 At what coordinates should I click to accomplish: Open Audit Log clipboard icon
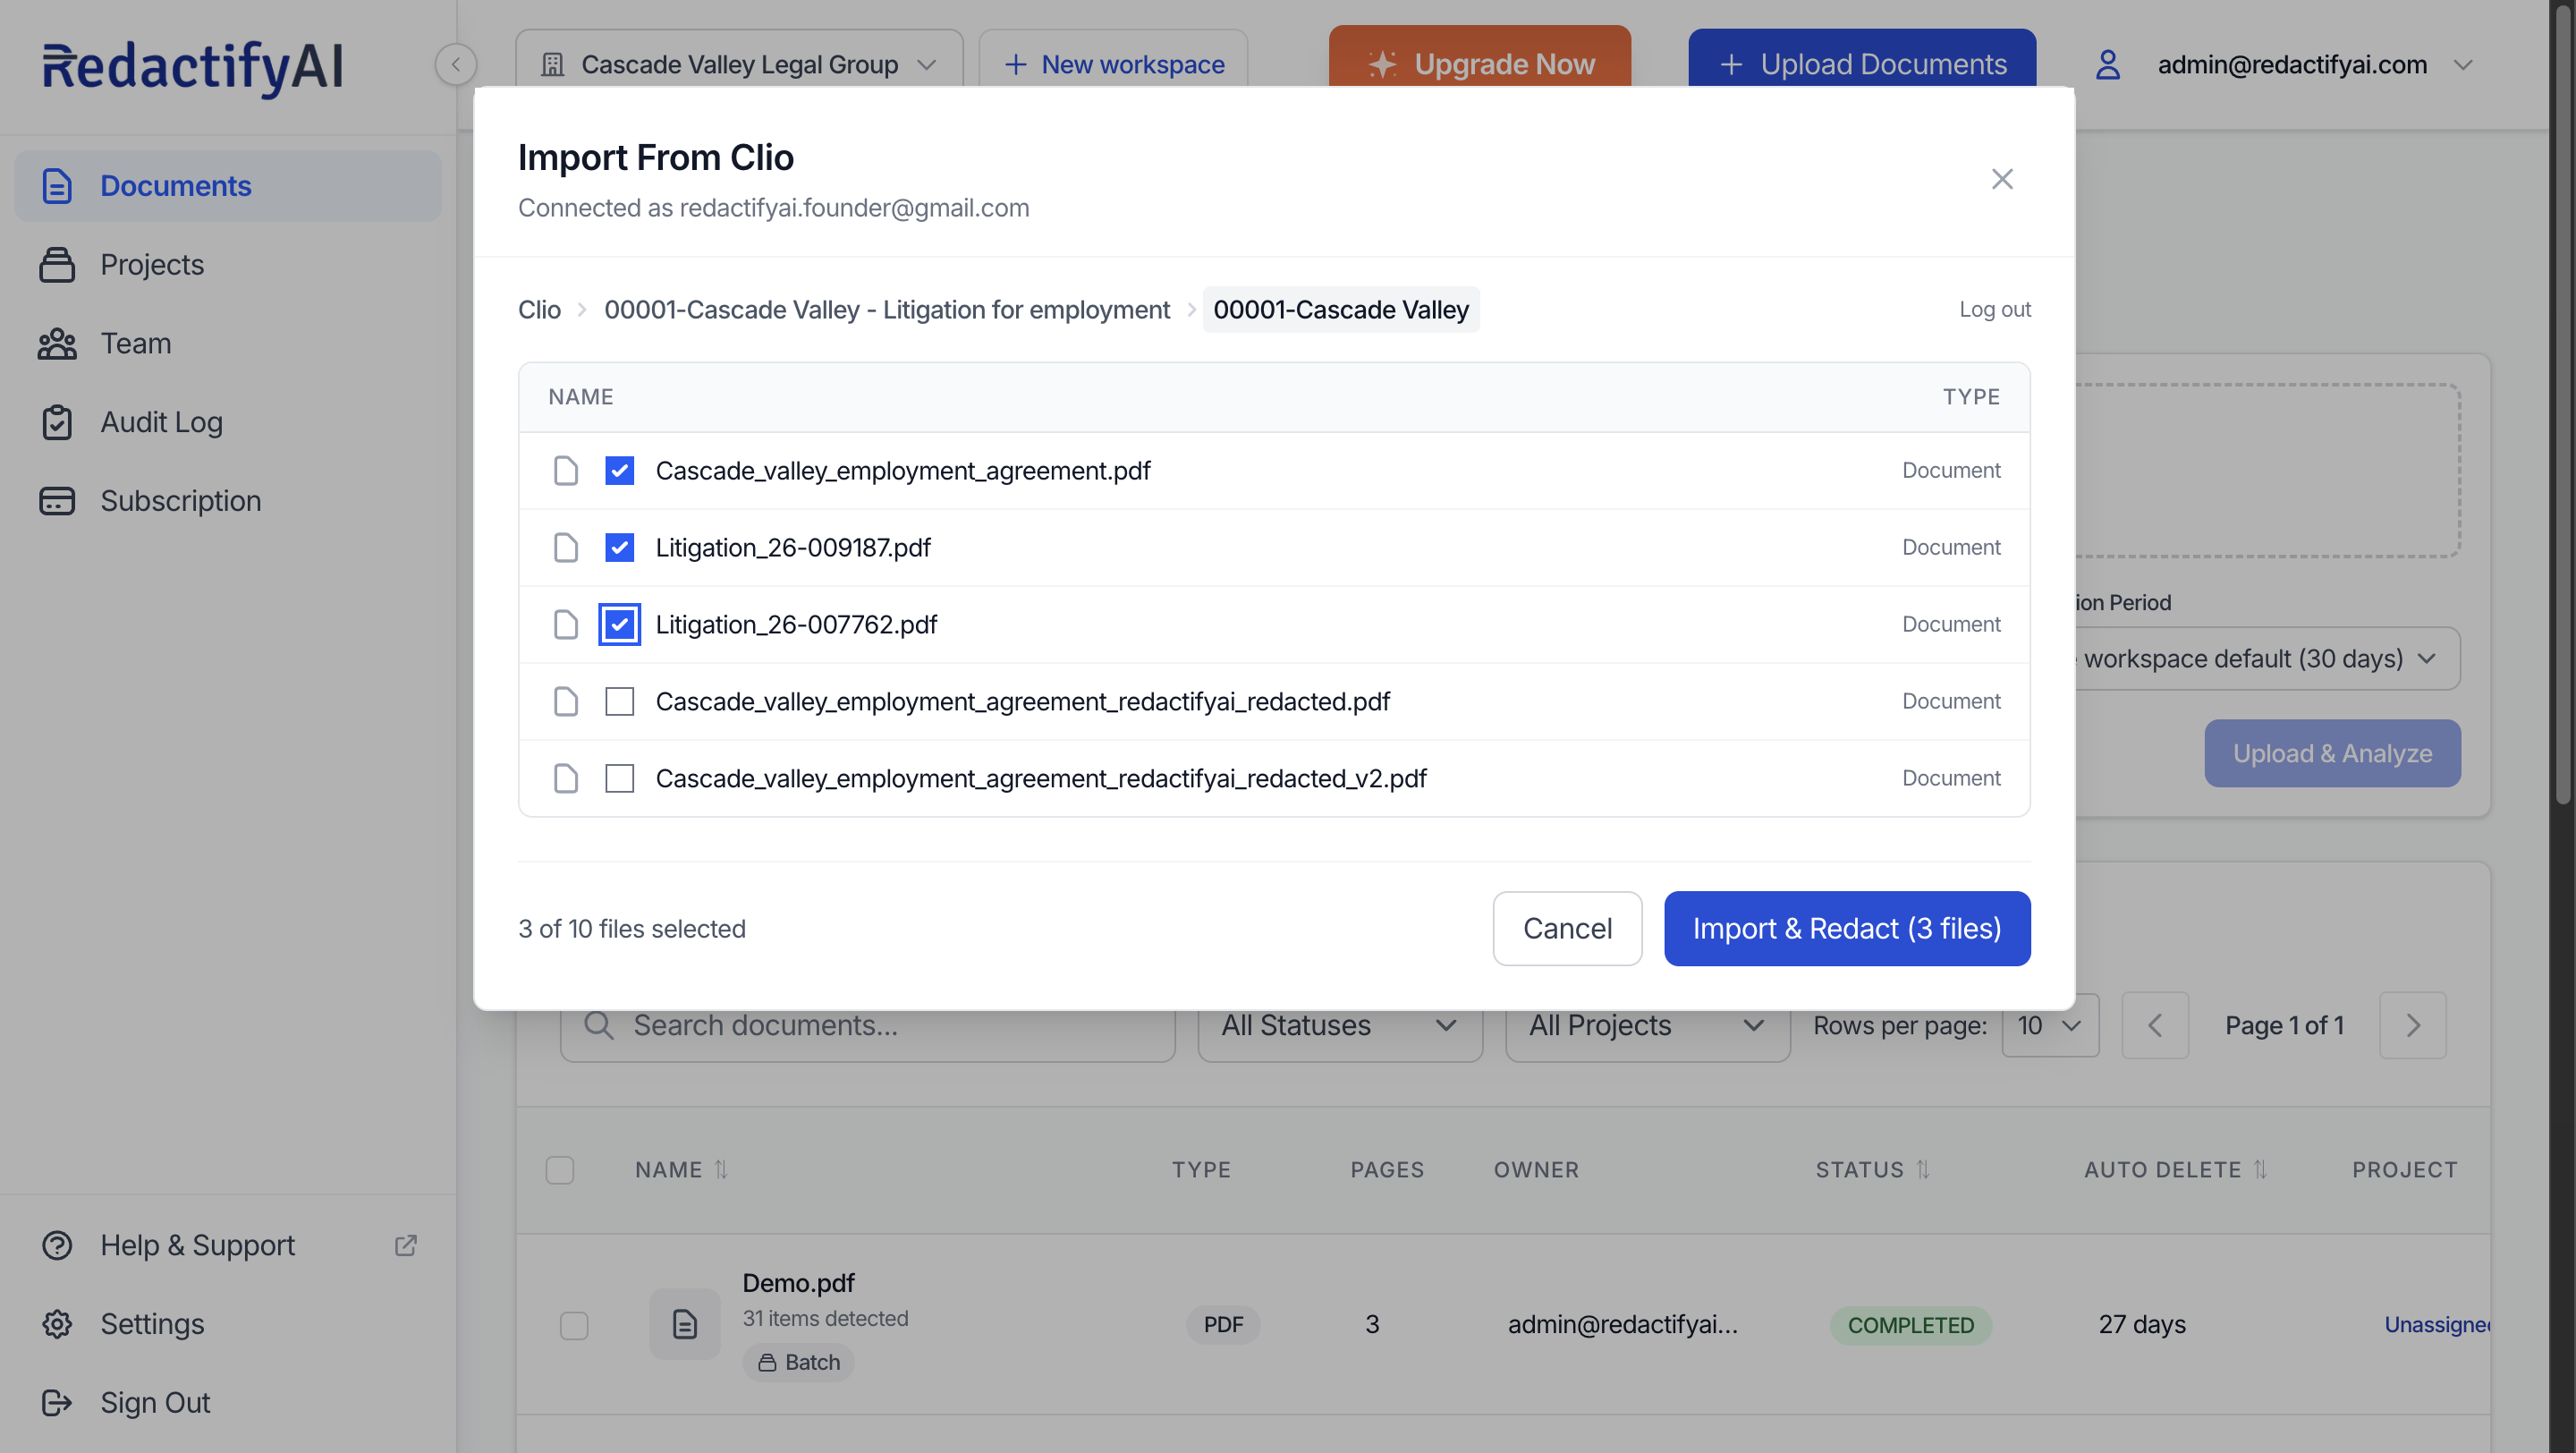point(57,422)
